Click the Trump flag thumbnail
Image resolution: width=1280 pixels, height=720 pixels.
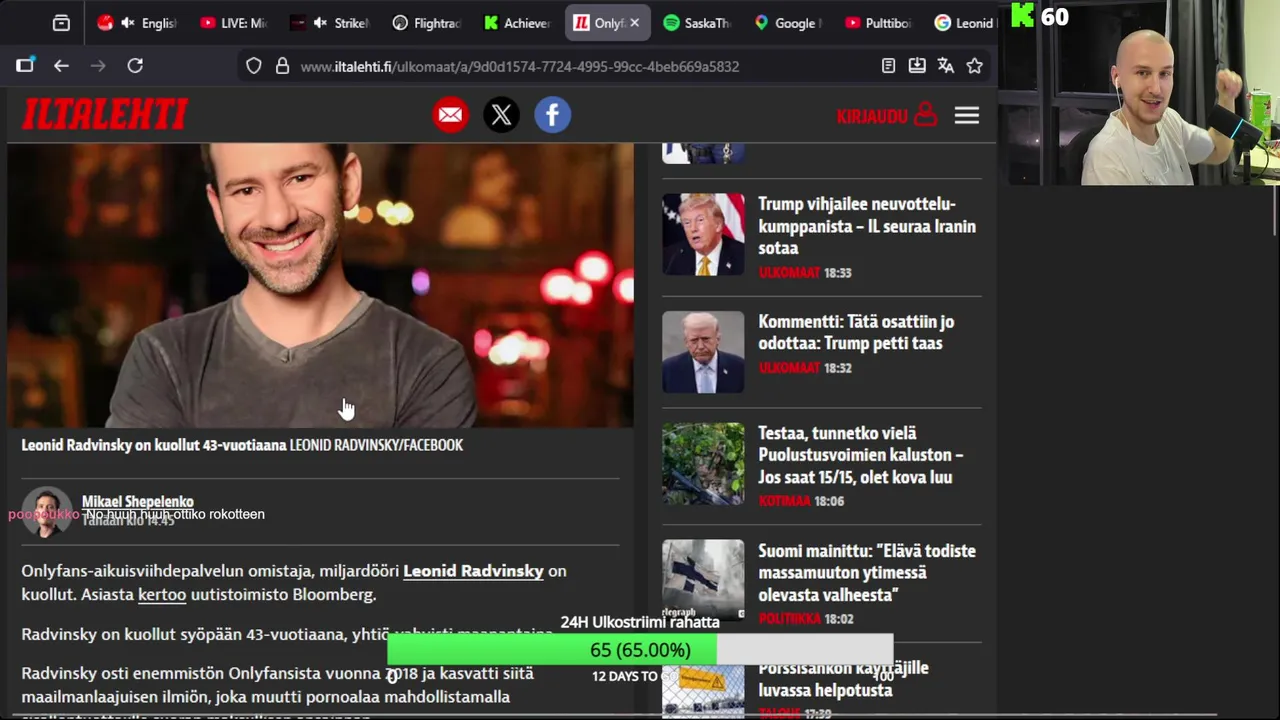(703, 234)
